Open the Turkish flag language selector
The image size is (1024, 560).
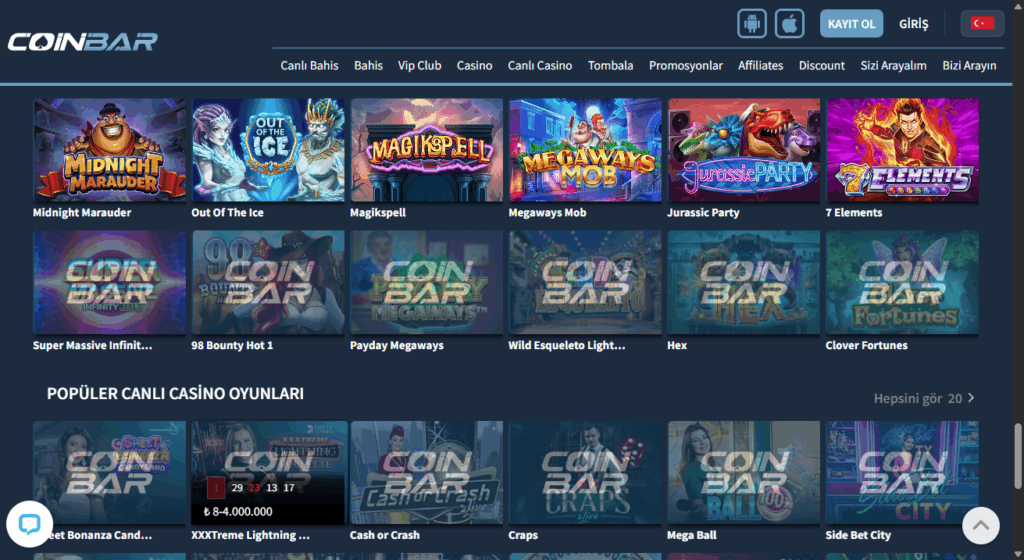(x=982, y=23)
